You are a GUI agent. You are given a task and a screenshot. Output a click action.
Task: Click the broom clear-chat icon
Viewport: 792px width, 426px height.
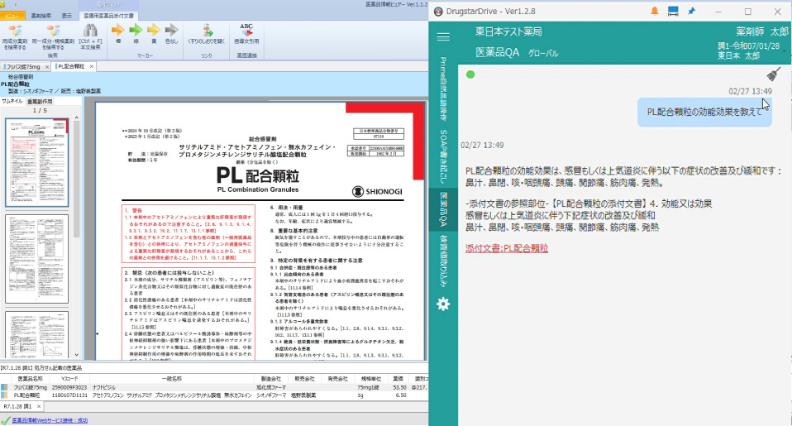772,75
